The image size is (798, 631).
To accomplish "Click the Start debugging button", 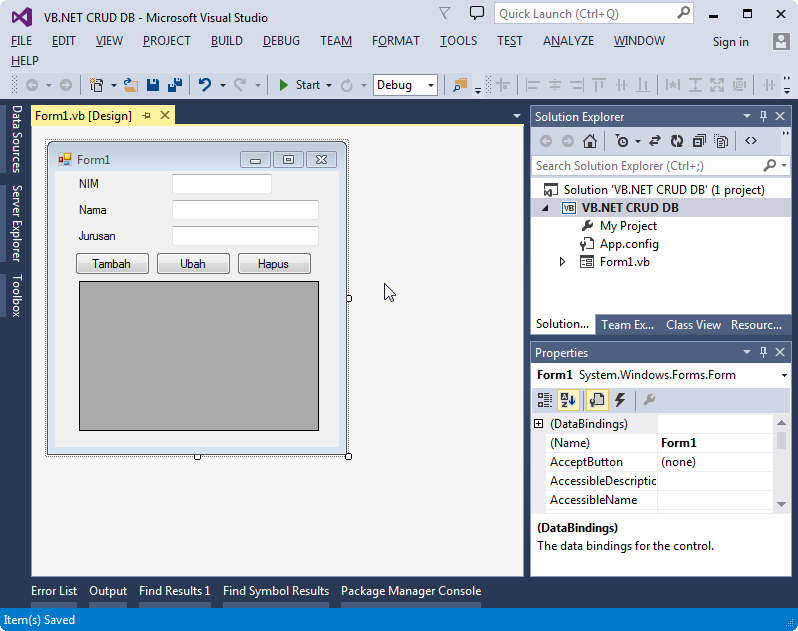I will pos(300,85).
